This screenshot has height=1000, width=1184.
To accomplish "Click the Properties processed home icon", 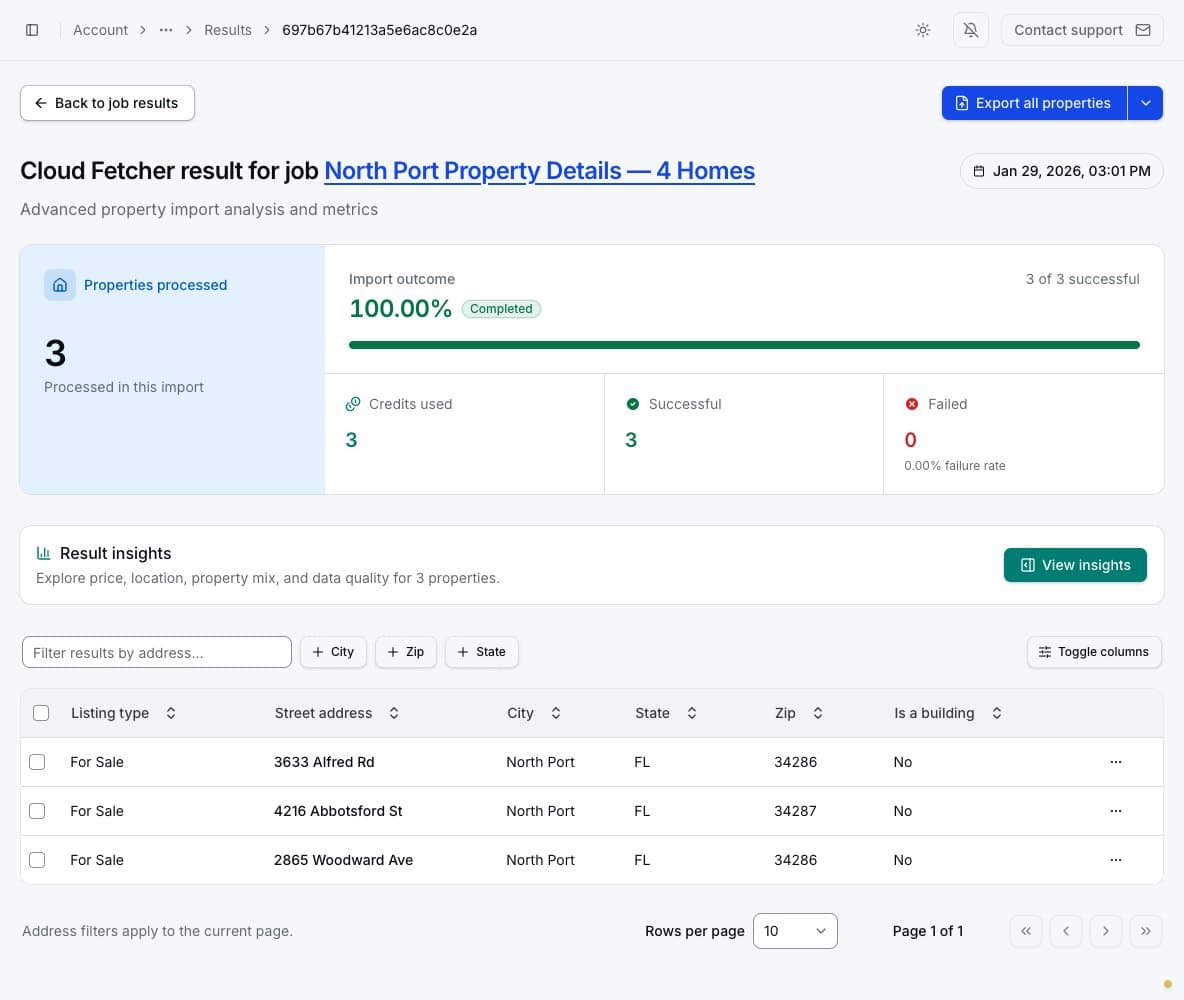I will click(x=60, y=285).
